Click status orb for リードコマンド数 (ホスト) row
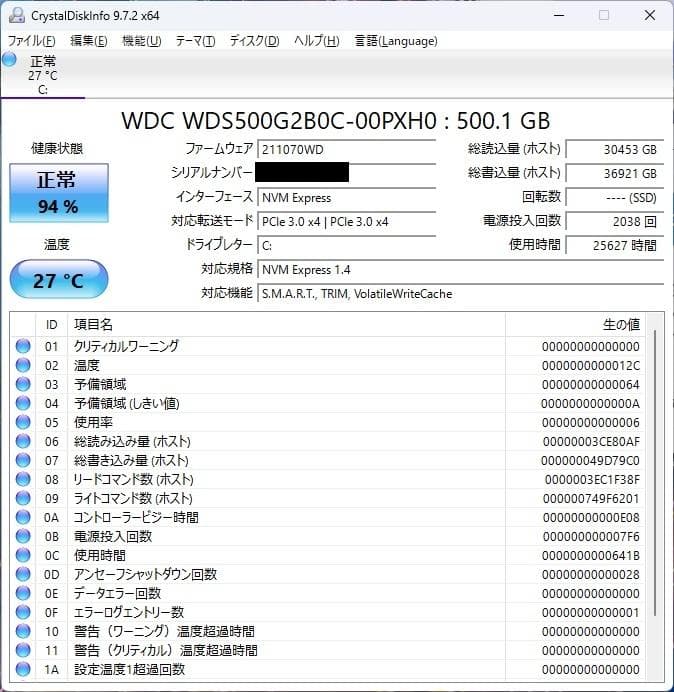The height and width of the screenshot is (692, 674). coord(23,479)
